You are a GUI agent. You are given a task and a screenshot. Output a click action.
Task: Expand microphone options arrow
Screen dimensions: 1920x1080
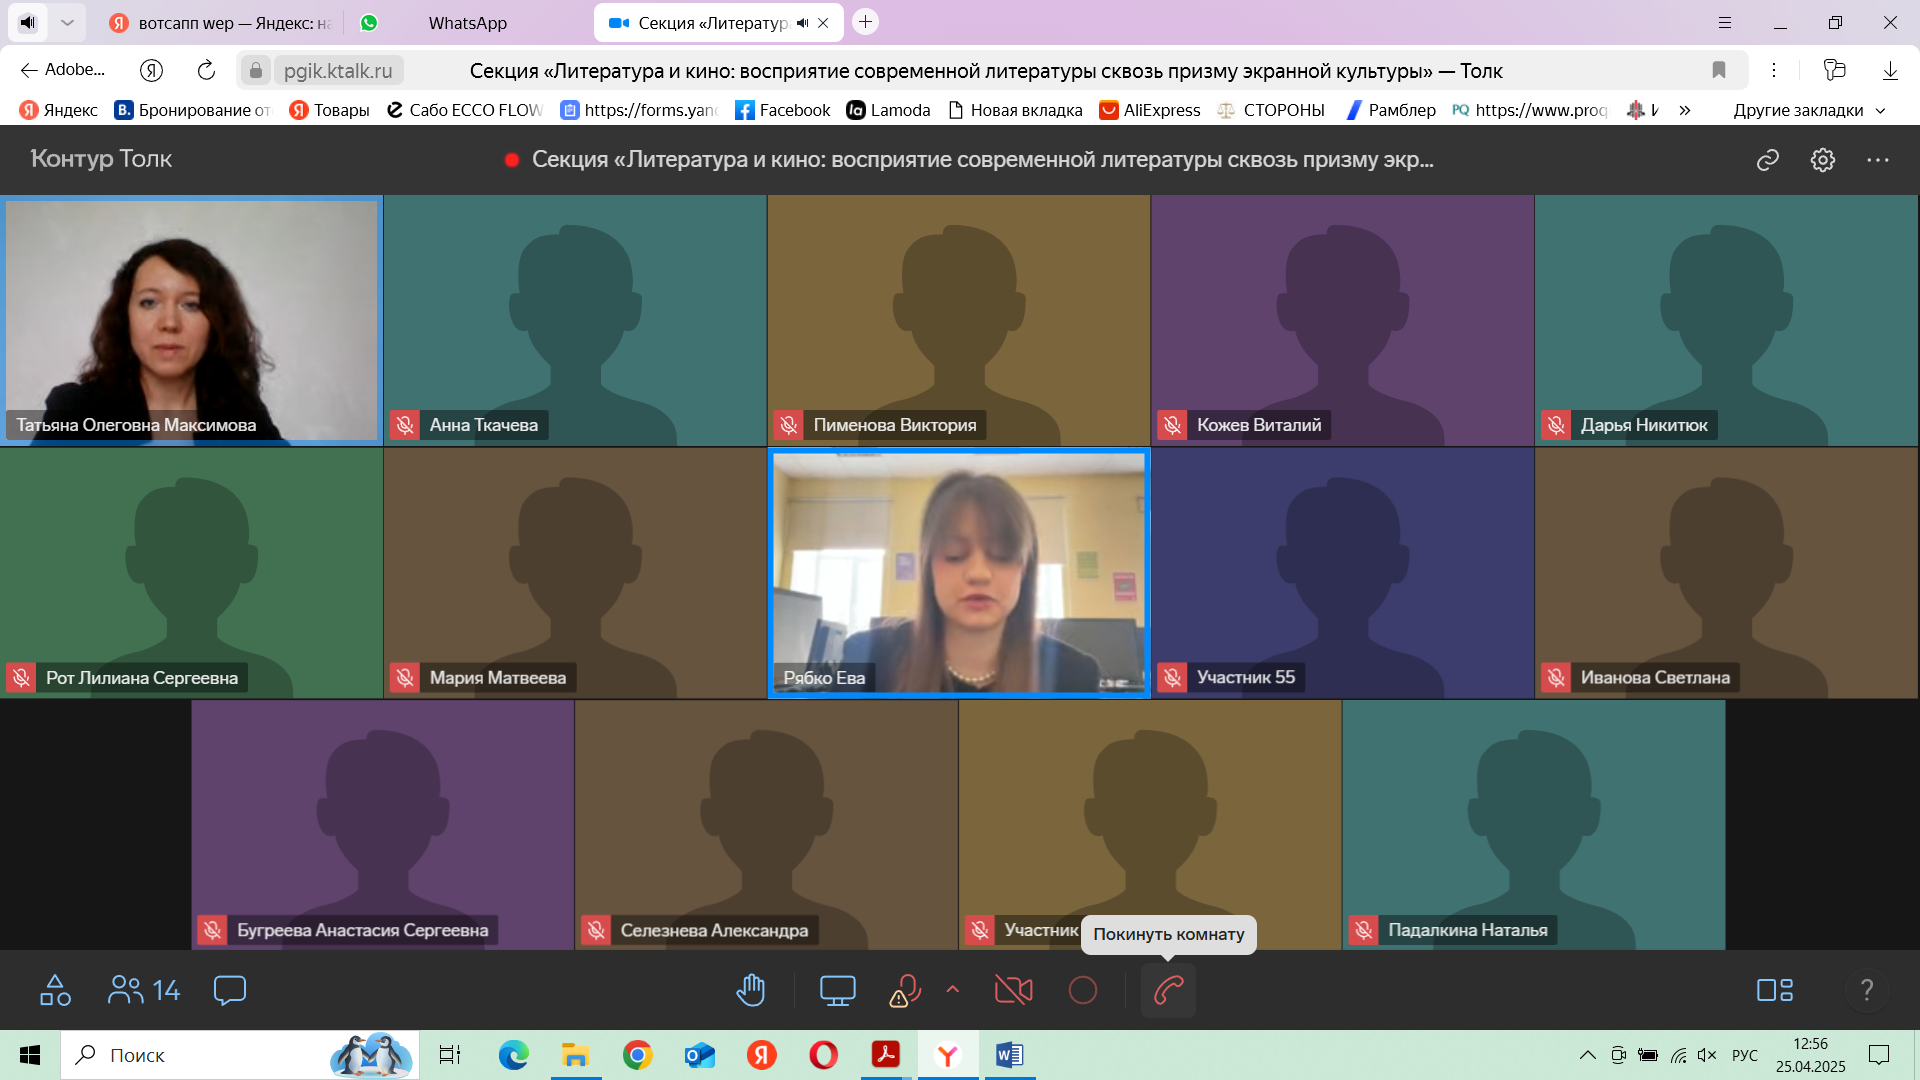(x=953, y=989)
